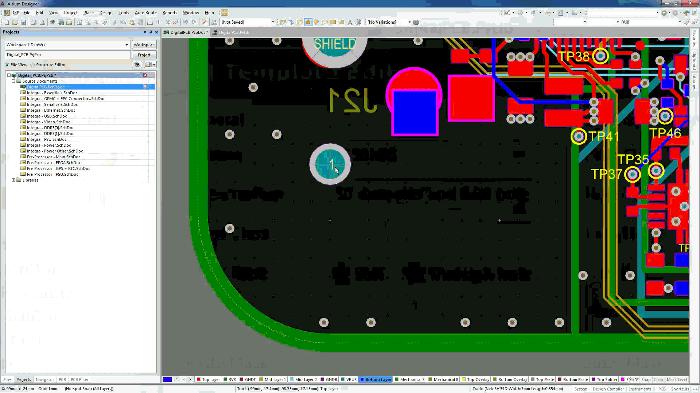The image size is (700, 393).
Task: Click the Save toolbar icon
Action: click(24, 22)
